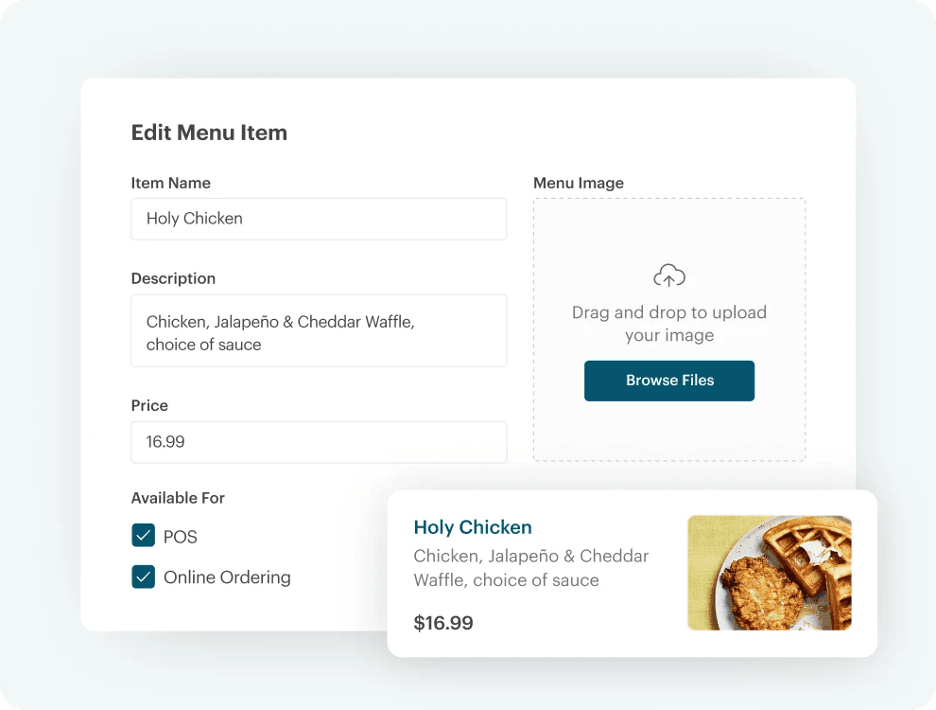Viewport: 936px width, 710px height.
Task: Disable the Online Ordering checkbox
Action: point(143,577)
